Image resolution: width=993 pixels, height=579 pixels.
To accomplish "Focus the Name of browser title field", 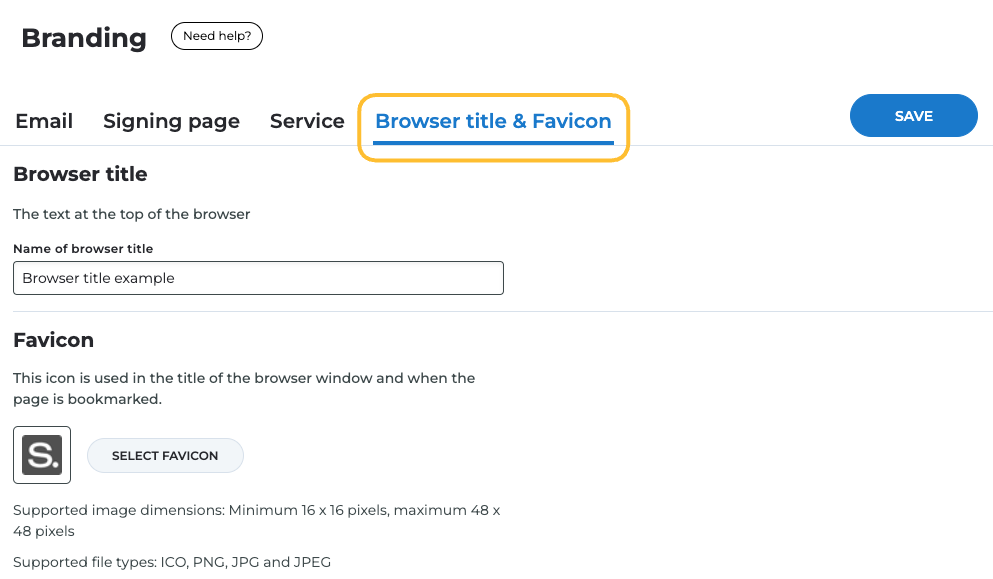I will point(258,278).
